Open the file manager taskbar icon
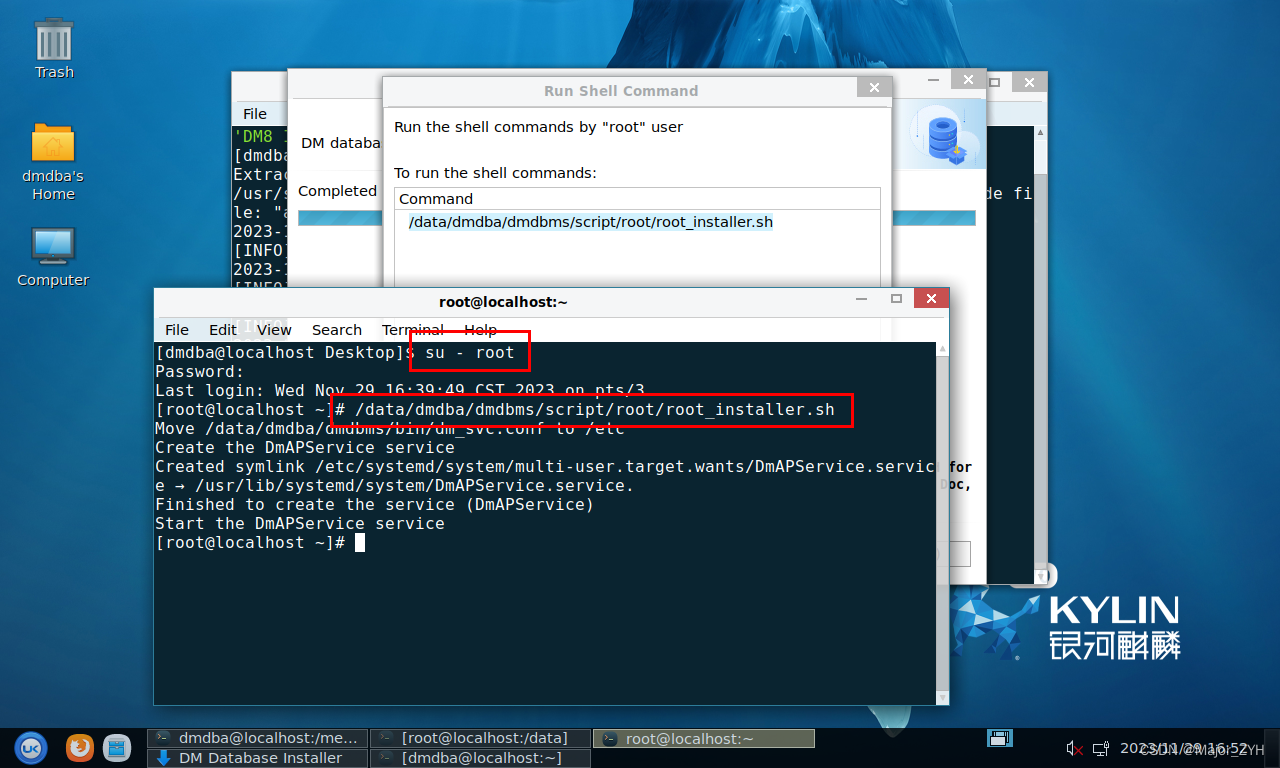 (117, 747)
